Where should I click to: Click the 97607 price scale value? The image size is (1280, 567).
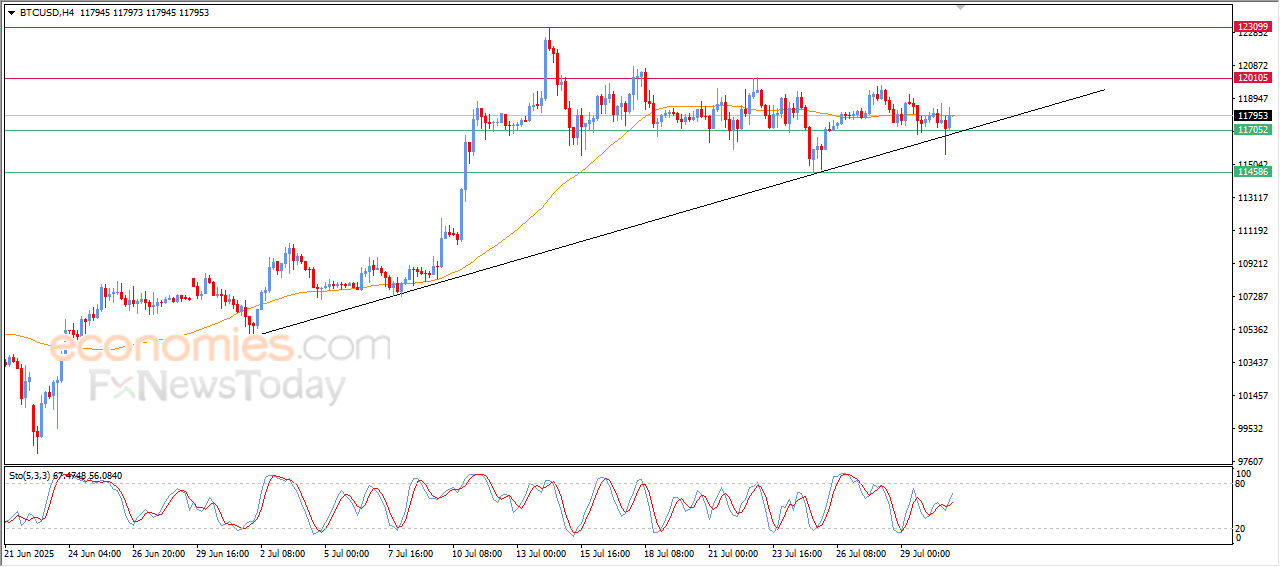(x=1250, y=462)
